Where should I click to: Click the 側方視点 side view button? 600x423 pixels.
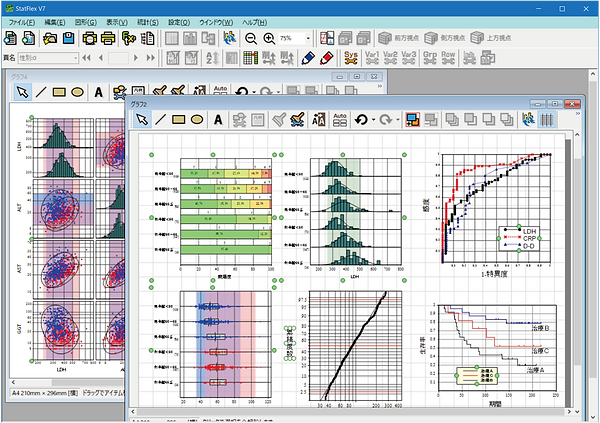[x=445, y=38]
